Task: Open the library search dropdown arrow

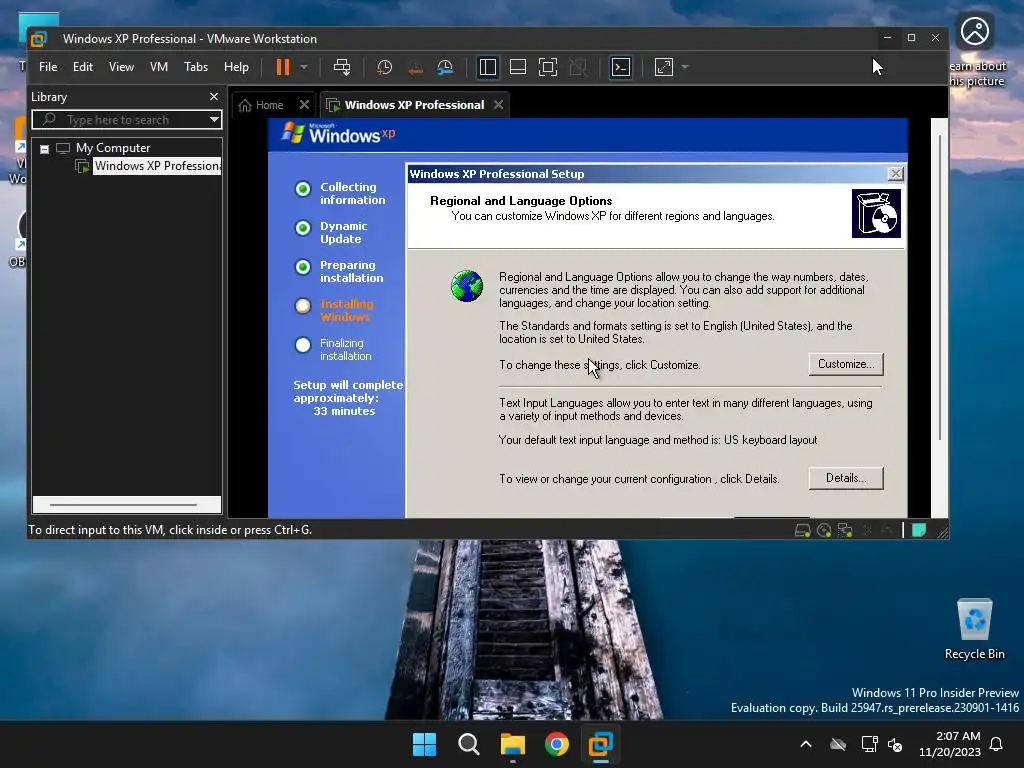Action: coord(214,120)
